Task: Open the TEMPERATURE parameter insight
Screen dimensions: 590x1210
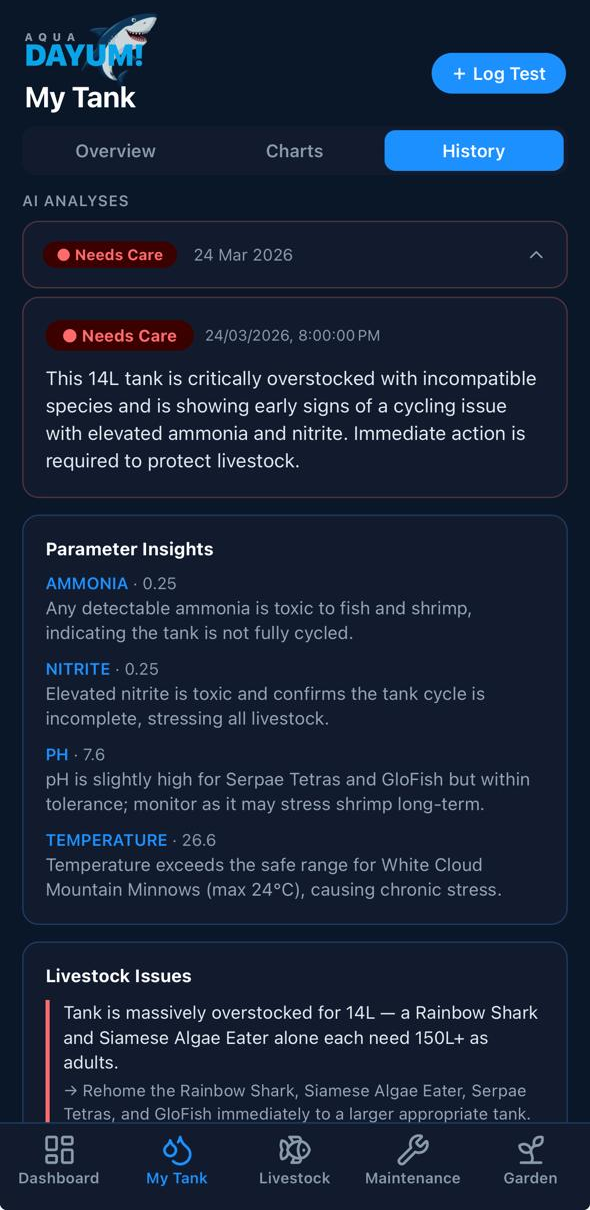Action: click(106, 840)
